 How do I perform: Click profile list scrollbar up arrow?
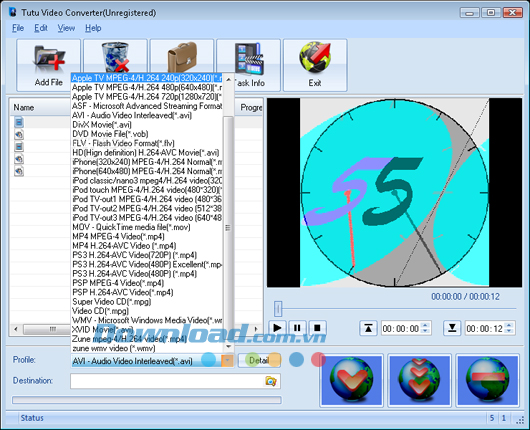click(x=228, y=79)
